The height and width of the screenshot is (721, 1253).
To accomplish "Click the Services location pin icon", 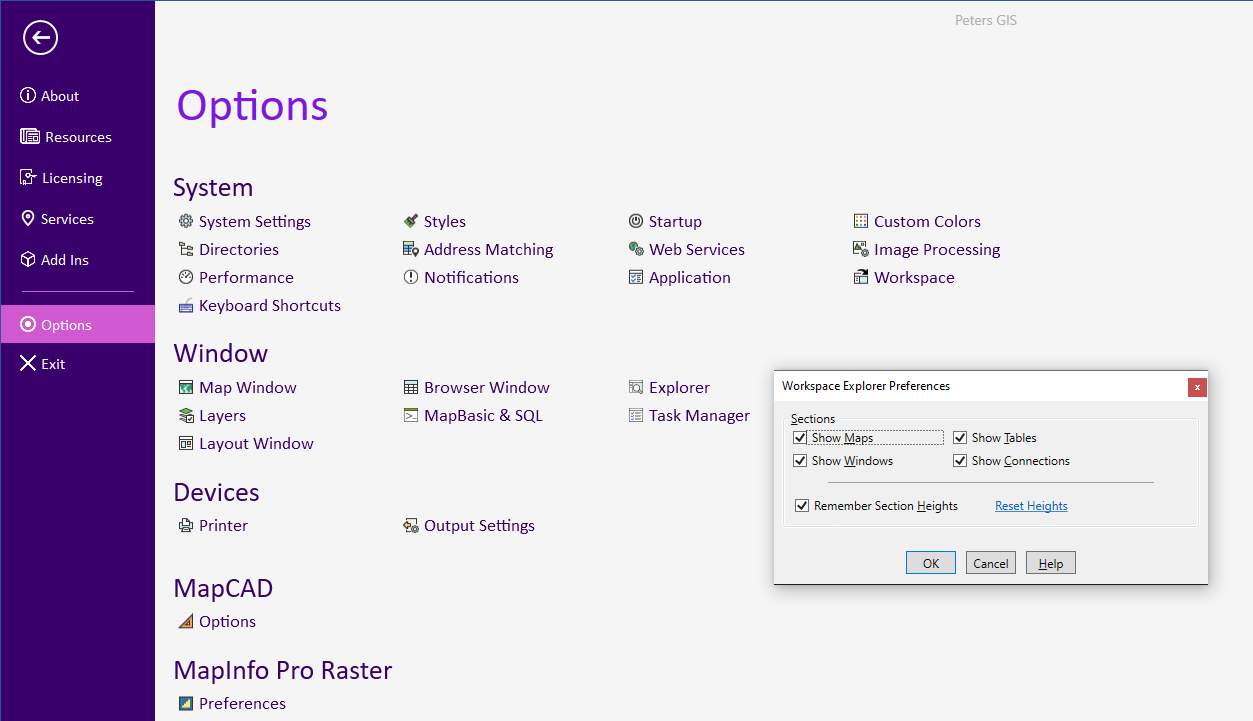I will pyautogui.click(x=28, y=219).
